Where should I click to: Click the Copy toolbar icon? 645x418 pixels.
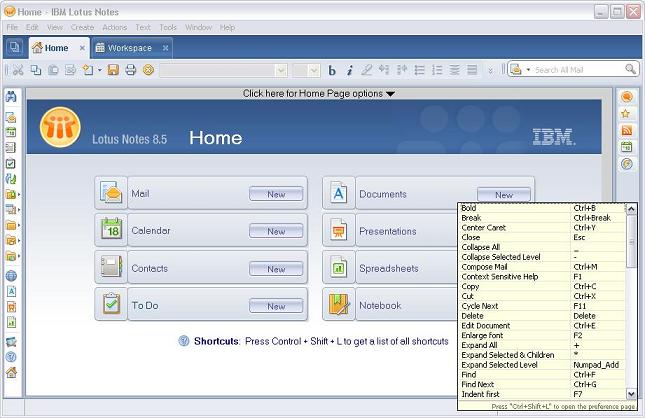pos(36,70)
